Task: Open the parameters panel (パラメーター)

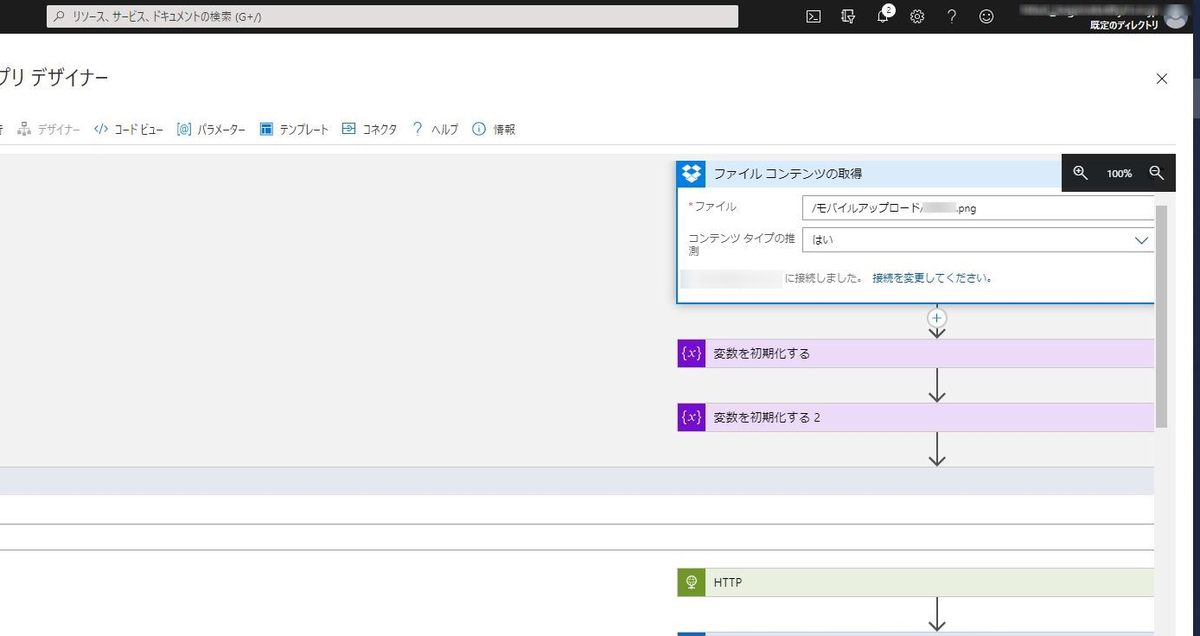Action: tap(211, 129)
